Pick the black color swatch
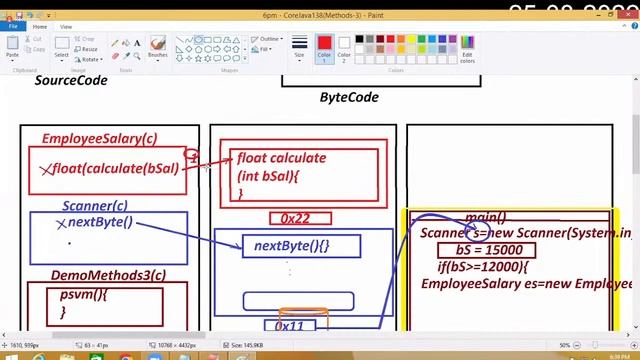640x360 pixels. (x=359, y=39)
